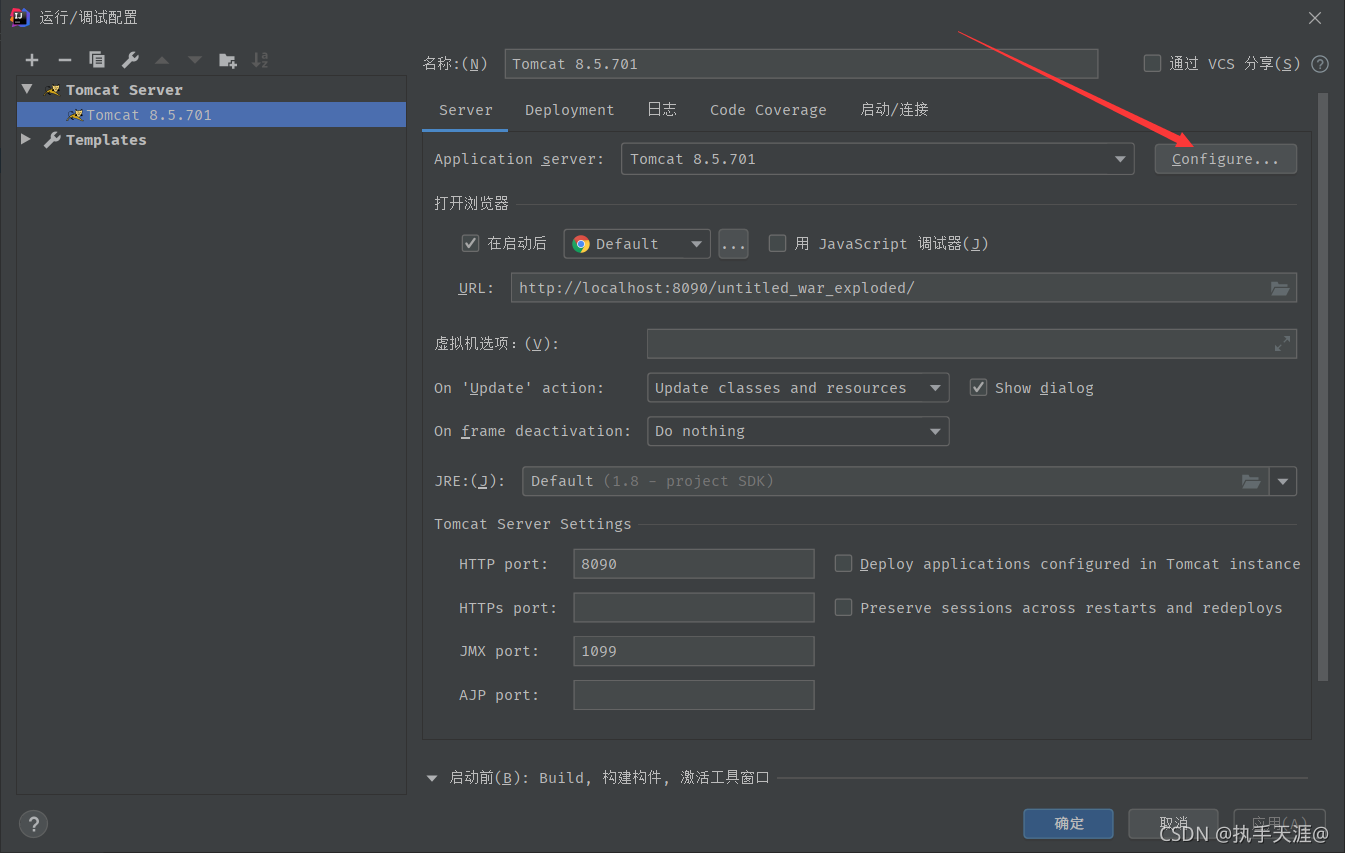Move configuration up arrow

(162, 60)
